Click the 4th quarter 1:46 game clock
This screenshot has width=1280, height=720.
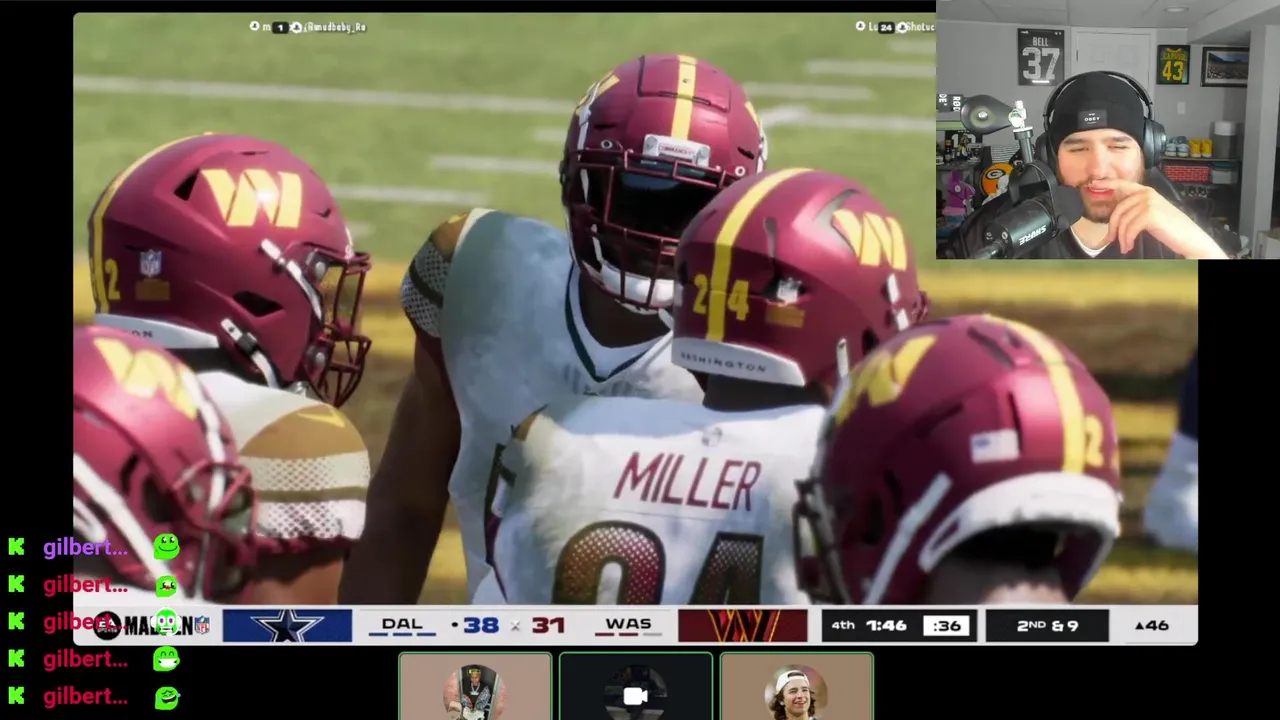(870, 626)
